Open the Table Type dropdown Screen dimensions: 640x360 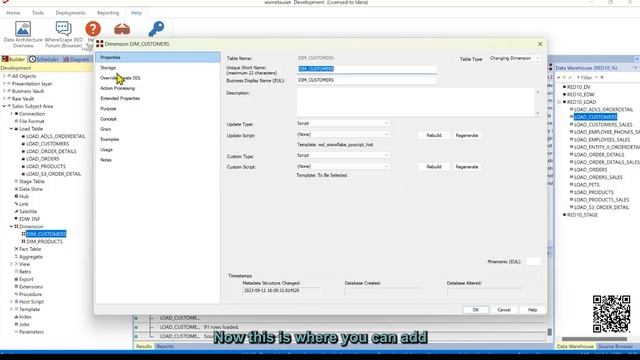click(x=514, y=58)
